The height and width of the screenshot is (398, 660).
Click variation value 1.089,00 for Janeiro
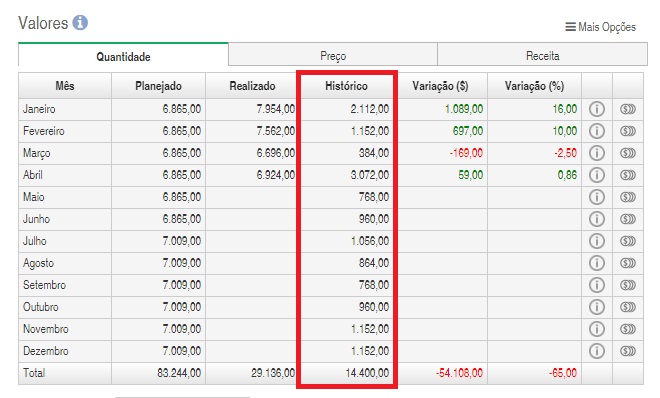(x=464, y=109)
